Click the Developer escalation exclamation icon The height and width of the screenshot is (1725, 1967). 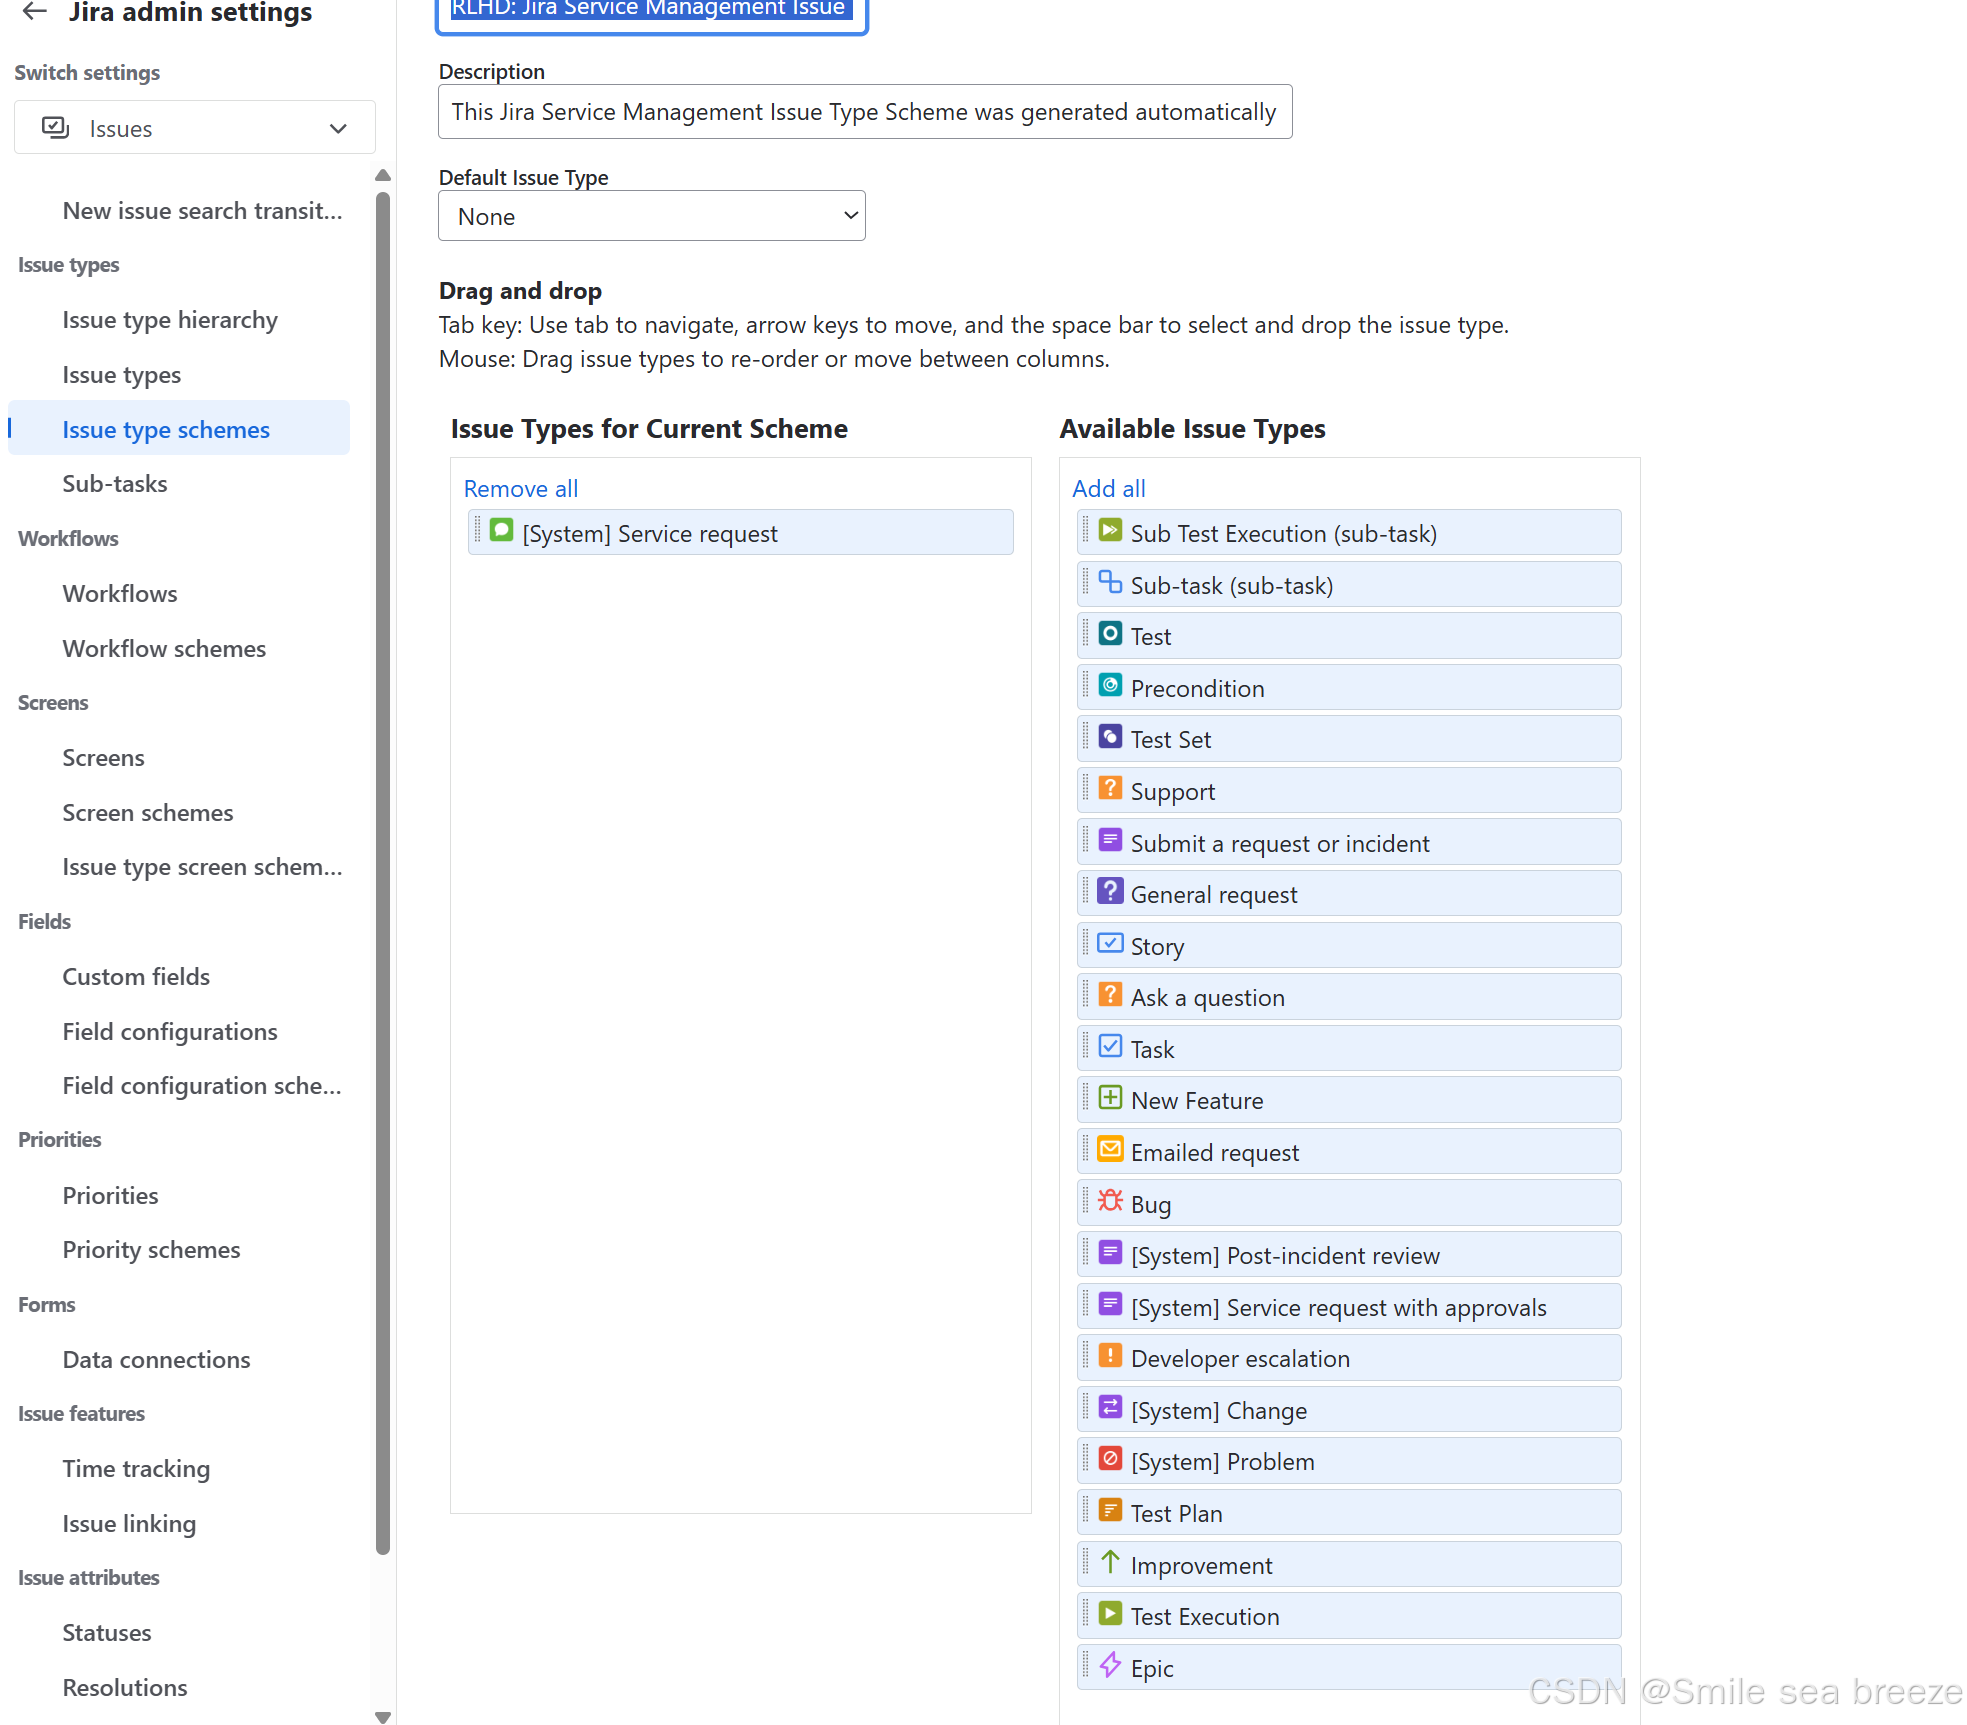(x=1110, y=1356)
